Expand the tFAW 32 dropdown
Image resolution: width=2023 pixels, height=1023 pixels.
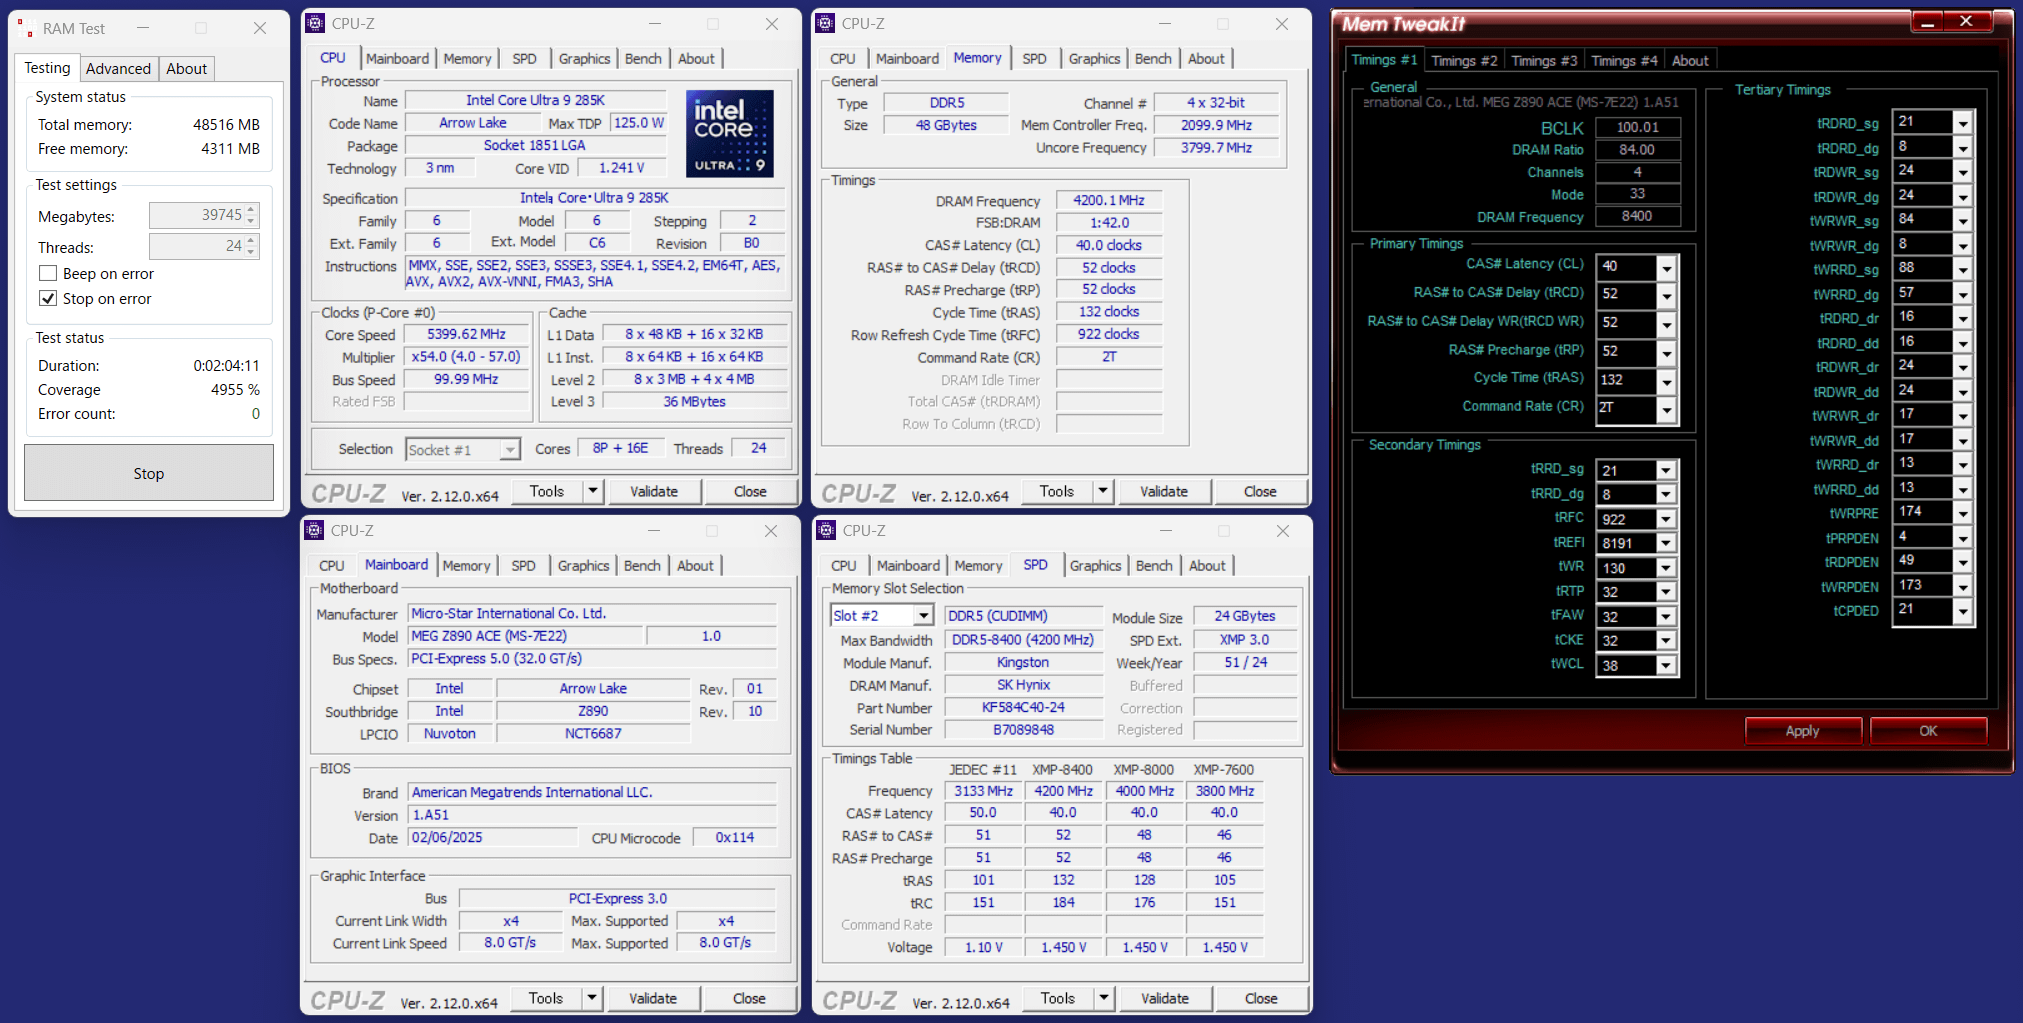[x=1666, y=616]
